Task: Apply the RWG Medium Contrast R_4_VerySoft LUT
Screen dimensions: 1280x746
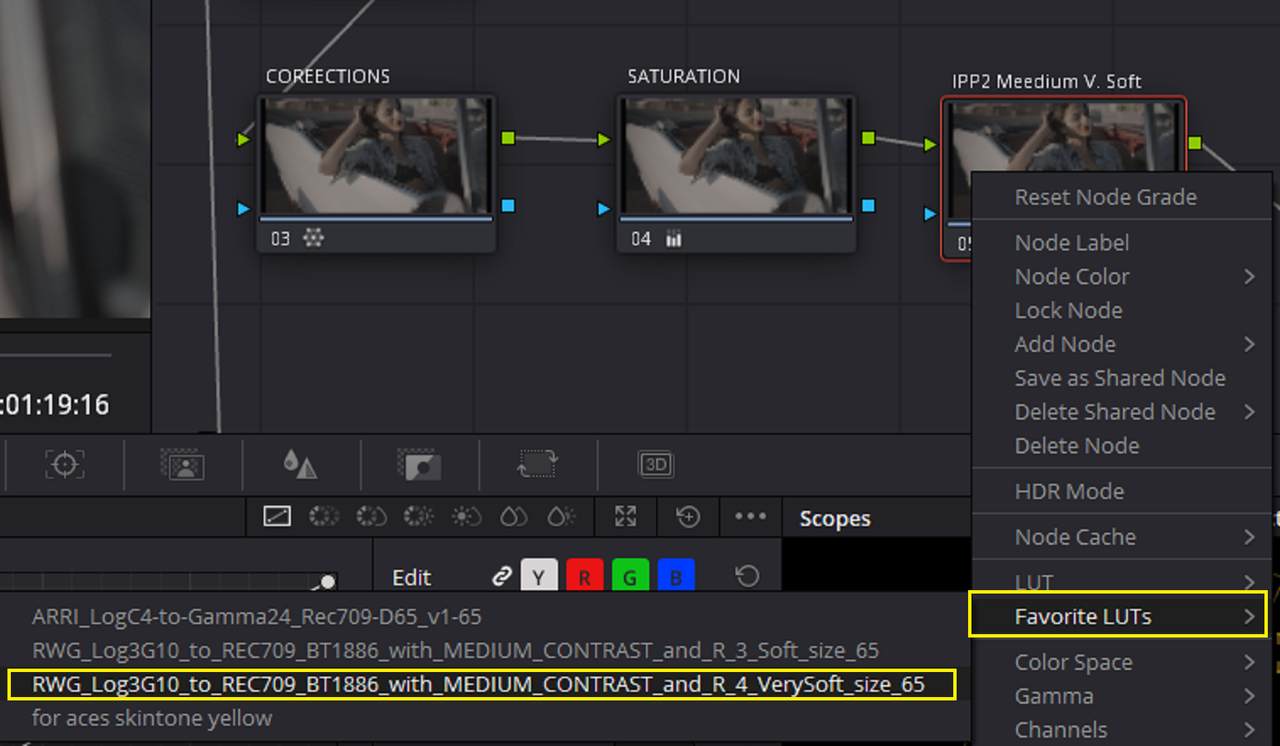Action: (x=481, y=685)
